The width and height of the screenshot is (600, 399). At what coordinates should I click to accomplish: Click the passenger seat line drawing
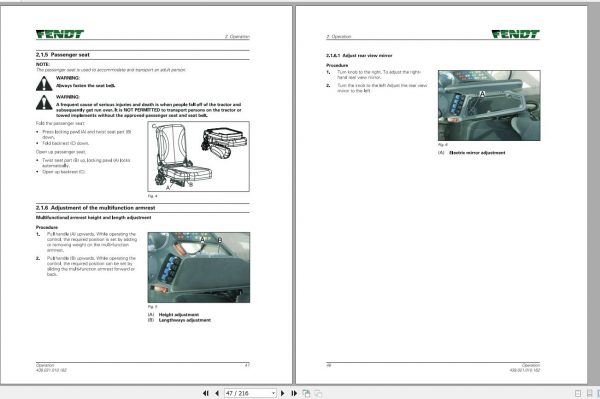[199, 156]
